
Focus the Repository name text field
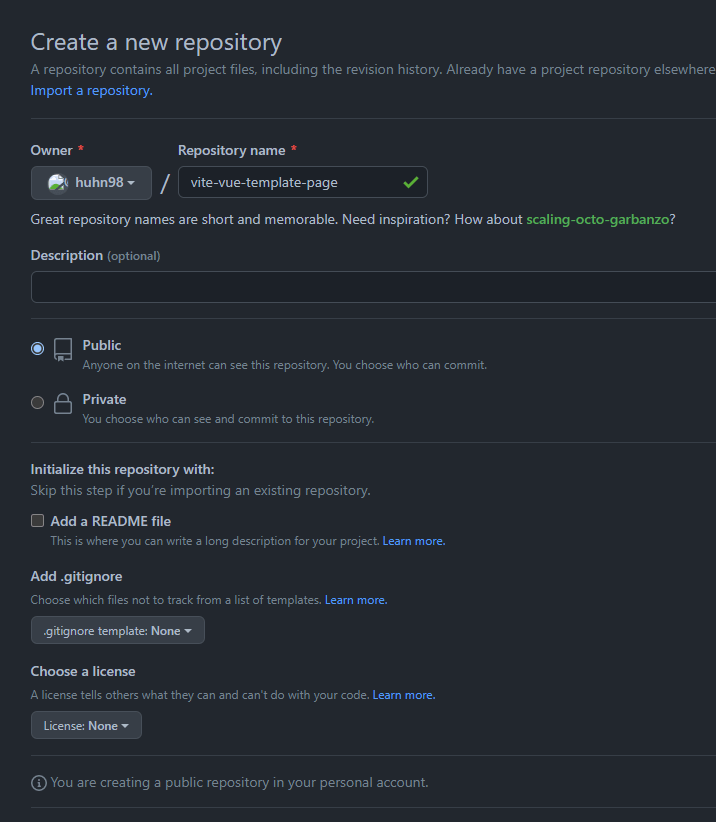coord(290,183)
